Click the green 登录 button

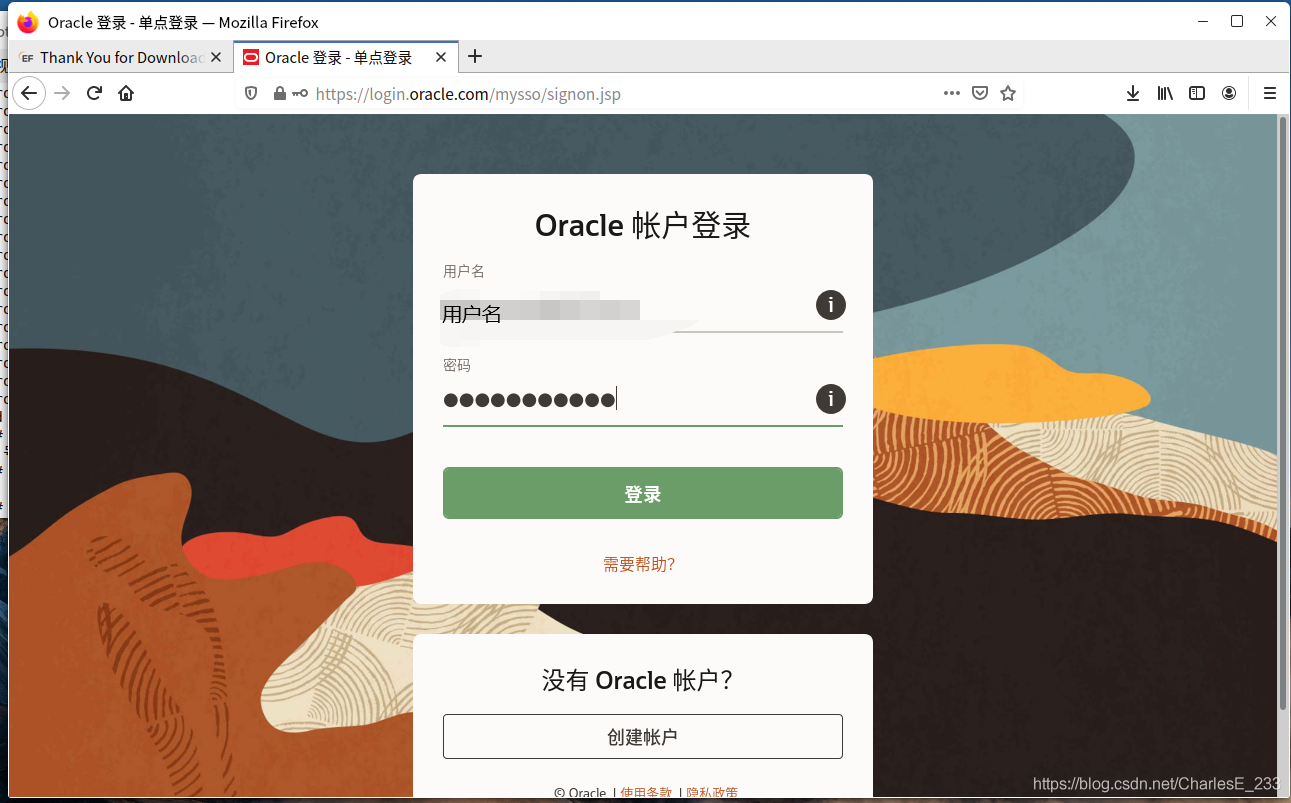pos(643,493)
